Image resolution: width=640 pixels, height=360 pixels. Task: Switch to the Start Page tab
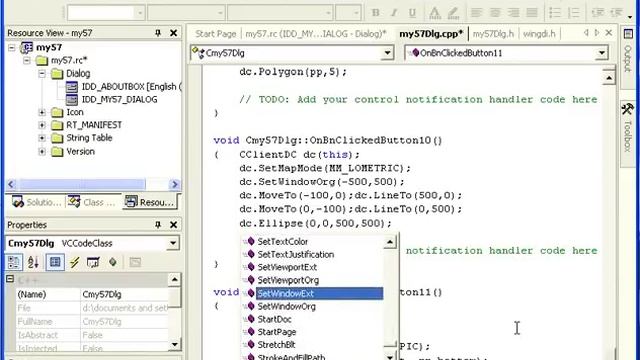[x=216, y=34]
